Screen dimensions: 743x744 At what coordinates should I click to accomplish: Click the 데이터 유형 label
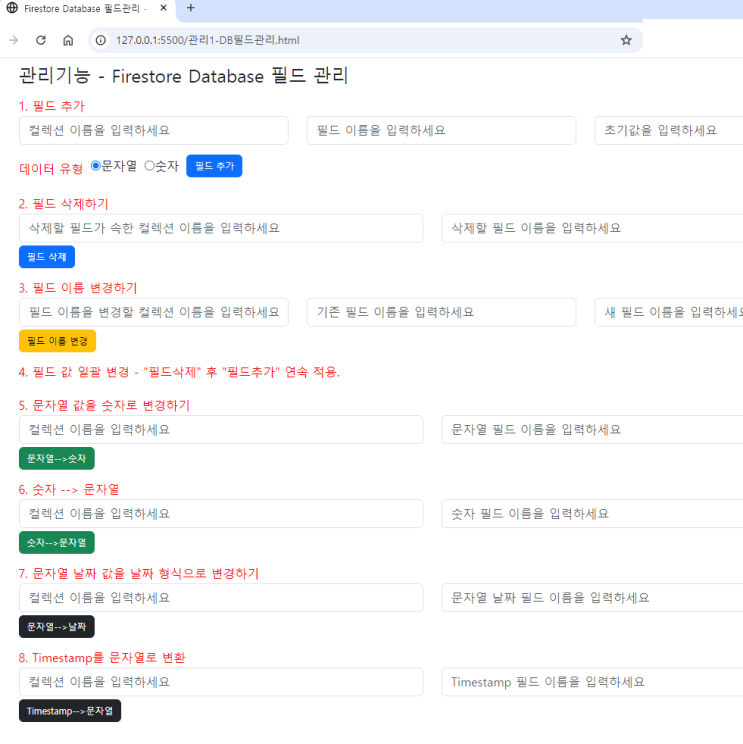point(51,168)
